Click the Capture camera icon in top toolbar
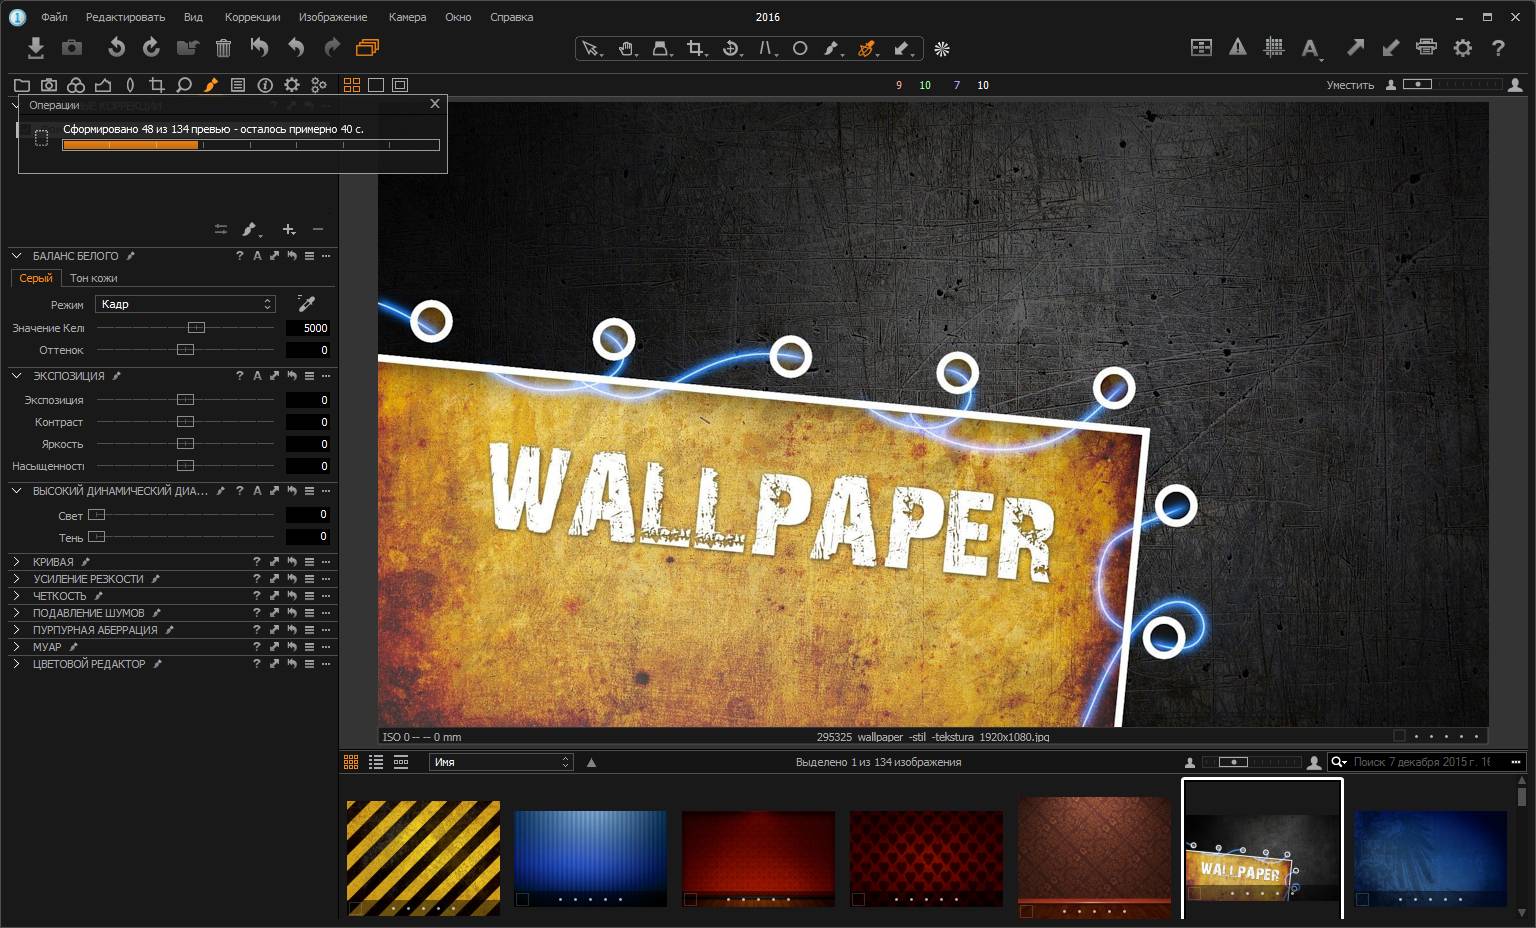Screen dimensions: 1536x928 [72, 47]
